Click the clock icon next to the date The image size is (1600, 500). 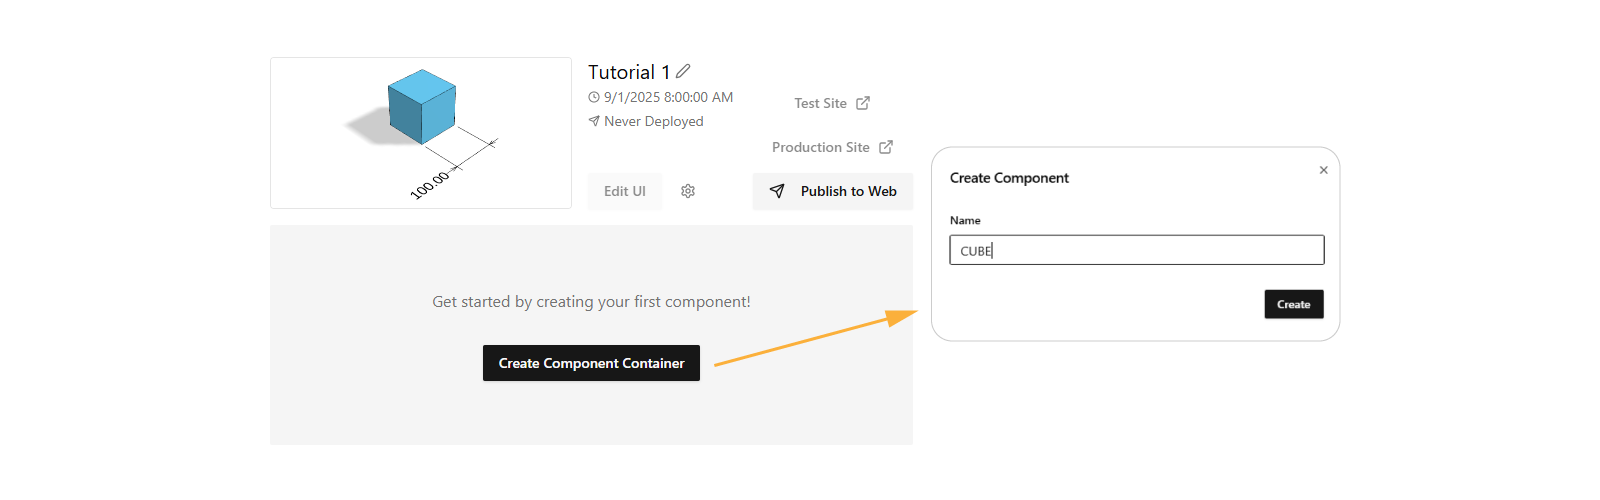(x=594, y=97)
